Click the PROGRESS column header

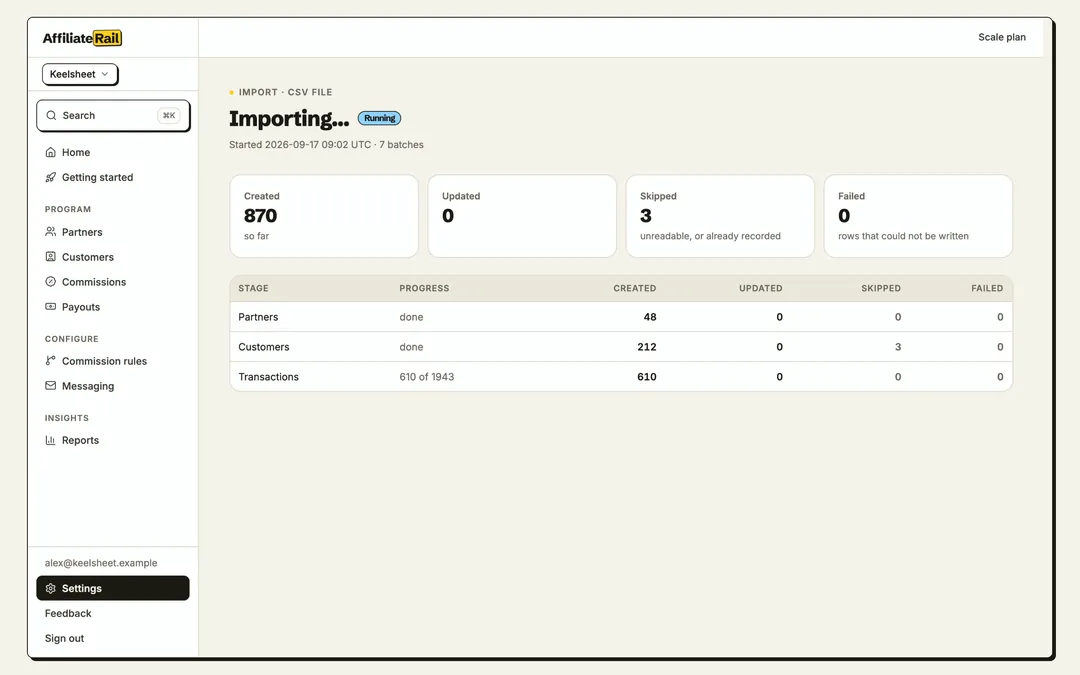pyautogui.click(x=424, y=288)
